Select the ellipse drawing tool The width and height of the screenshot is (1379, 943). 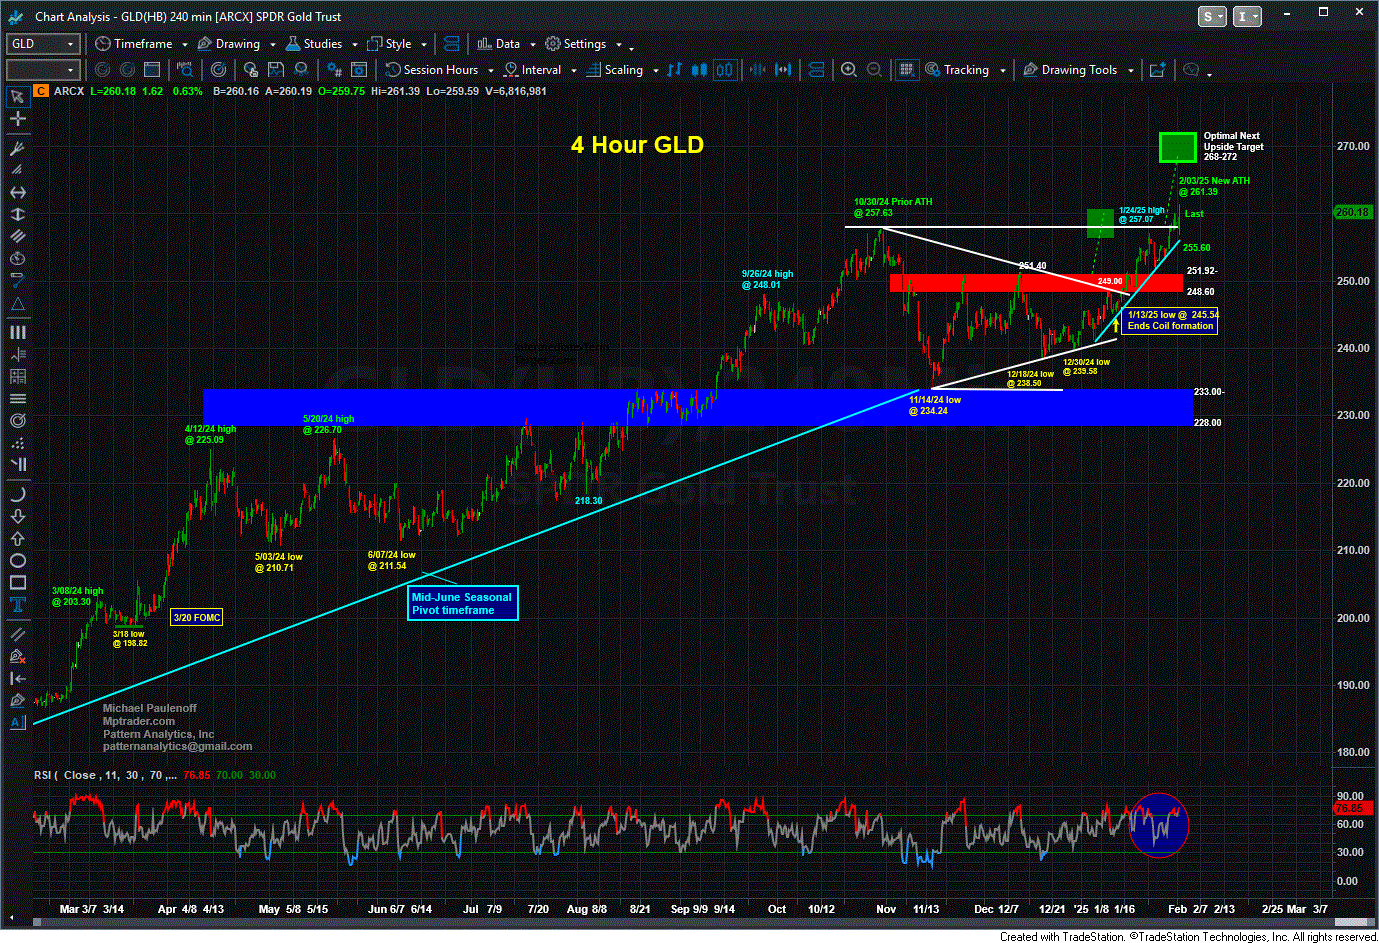pyautogui.click(x=17, y=560)
